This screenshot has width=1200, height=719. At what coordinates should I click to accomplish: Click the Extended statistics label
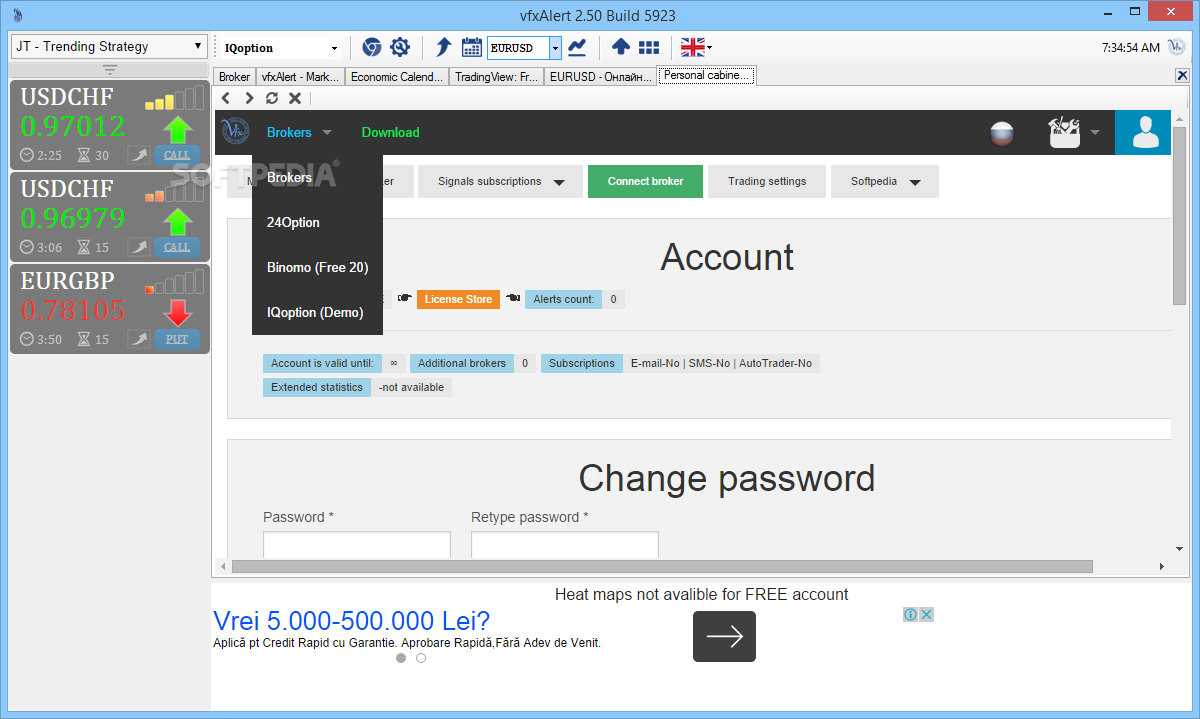tap(317, 387)
